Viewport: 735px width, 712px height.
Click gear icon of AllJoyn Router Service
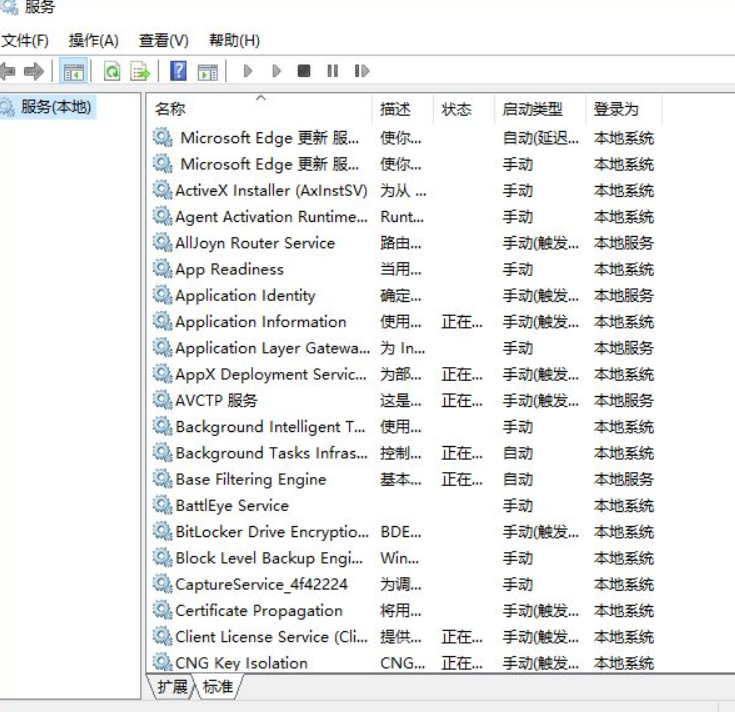click(x=163, y=242)
